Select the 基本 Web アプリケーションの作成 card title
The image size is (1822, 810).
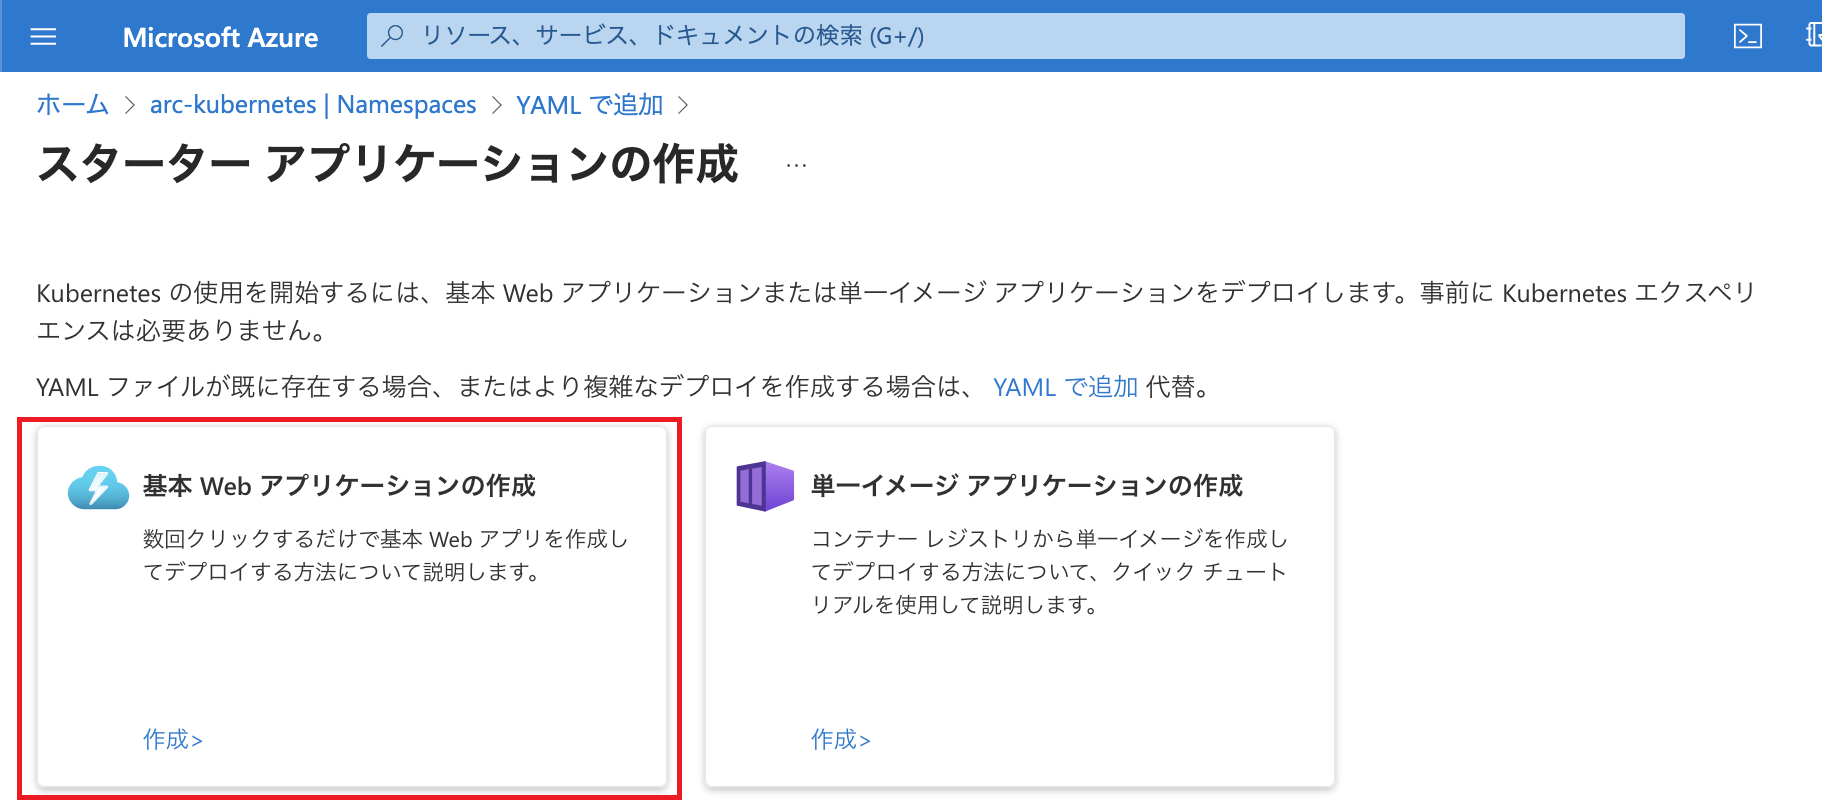[339, 486]
